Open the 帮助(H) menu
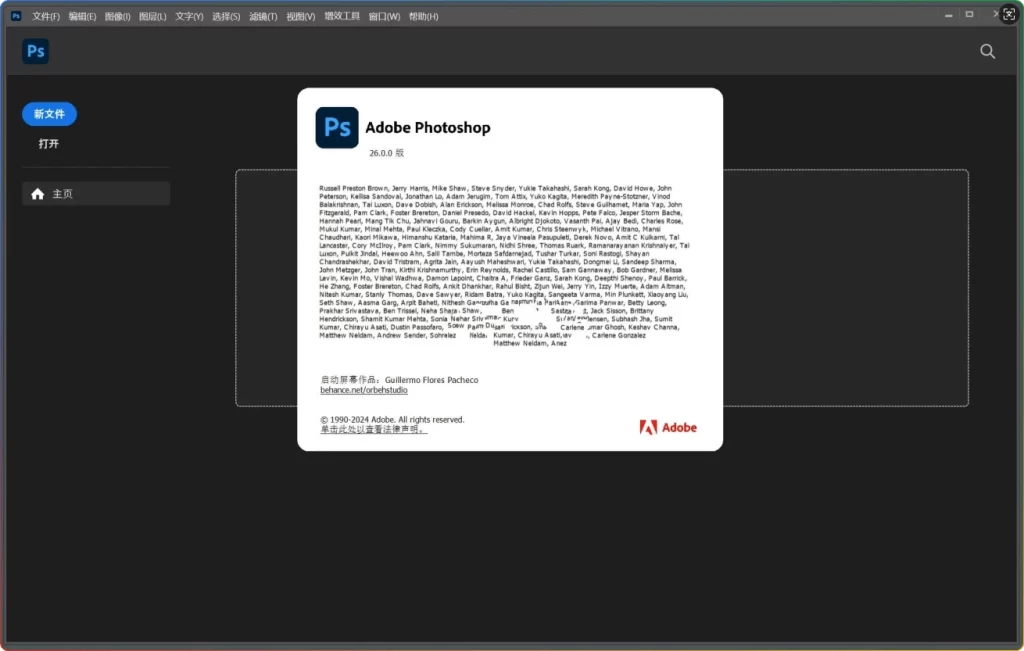This screenshot has height=651, width=1024. 423,17
